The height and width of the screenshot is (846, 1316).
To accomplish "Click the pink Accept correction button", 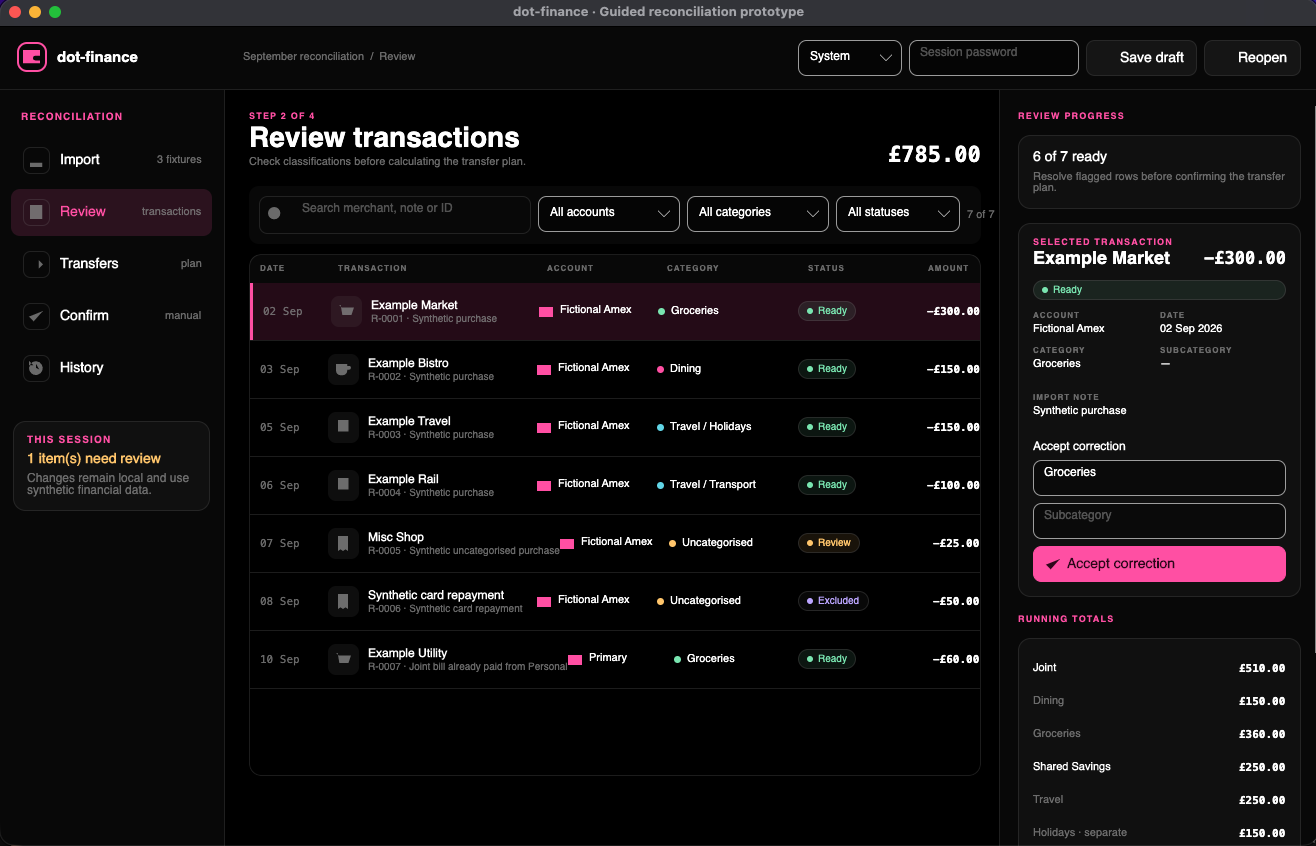I will (x=1159, y=564).
